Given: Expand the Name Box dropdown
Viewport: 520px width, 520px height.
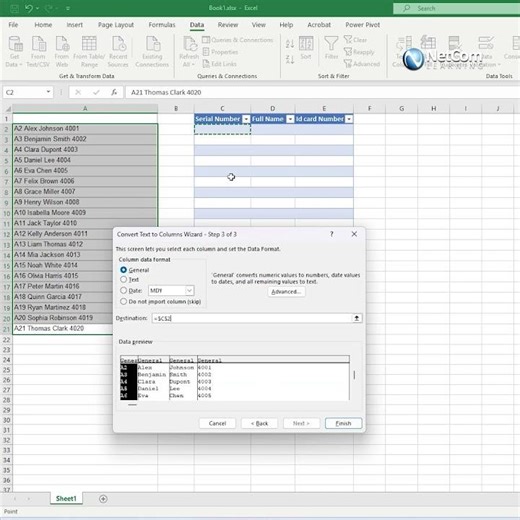Looking at the screenshot, I should pos(48,92).
